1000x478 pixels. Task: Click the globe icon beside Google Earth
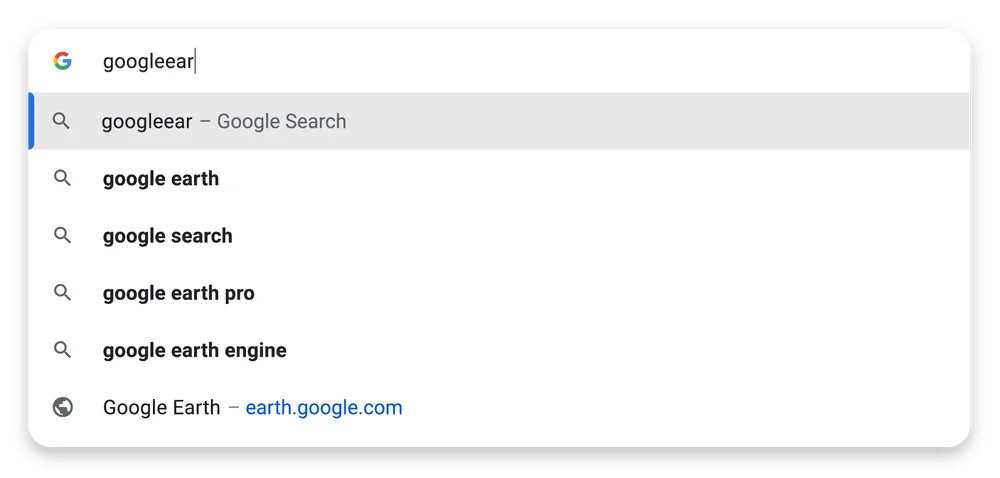(62, 408)
